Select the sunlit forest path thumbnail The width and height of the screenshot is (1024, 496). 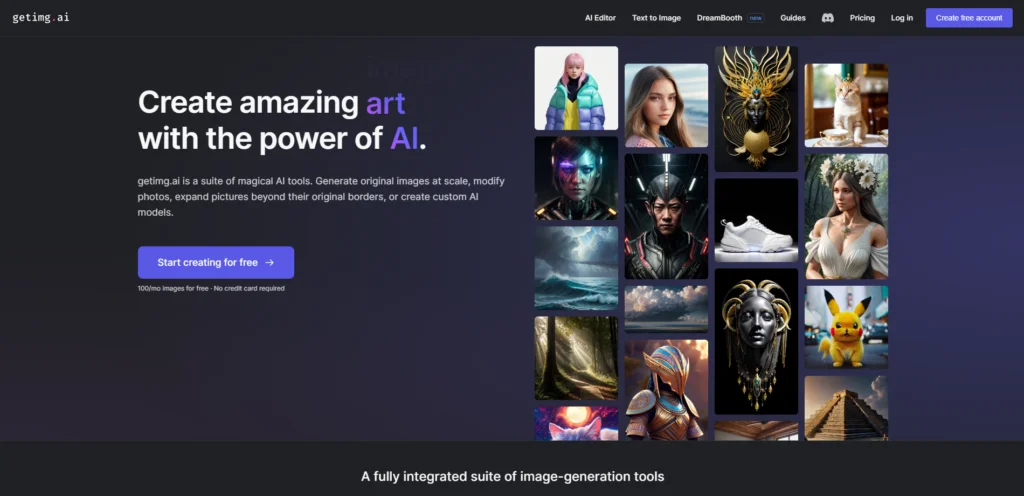click(576, 358)
